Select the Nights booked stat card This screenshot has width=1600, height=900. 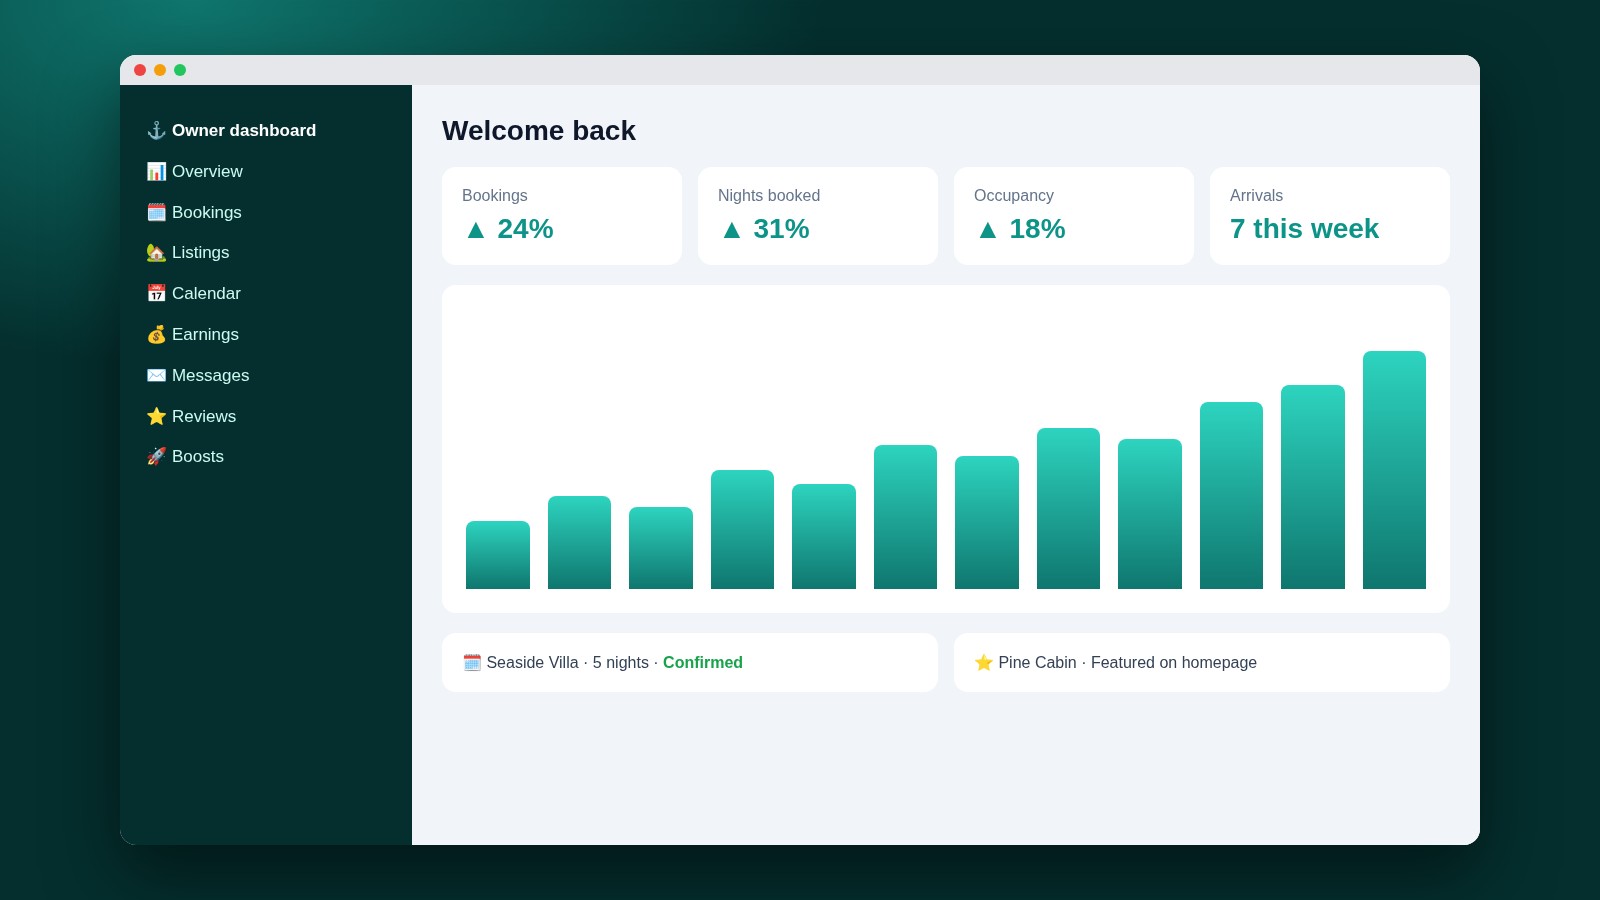click(x=818, y=216)
